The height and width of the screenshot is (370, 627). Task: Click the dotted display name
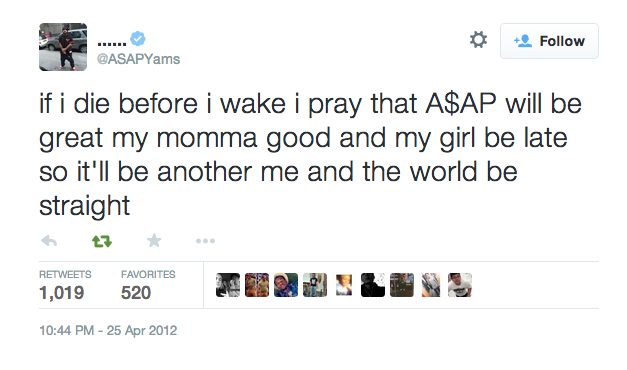tap(112, 44)
